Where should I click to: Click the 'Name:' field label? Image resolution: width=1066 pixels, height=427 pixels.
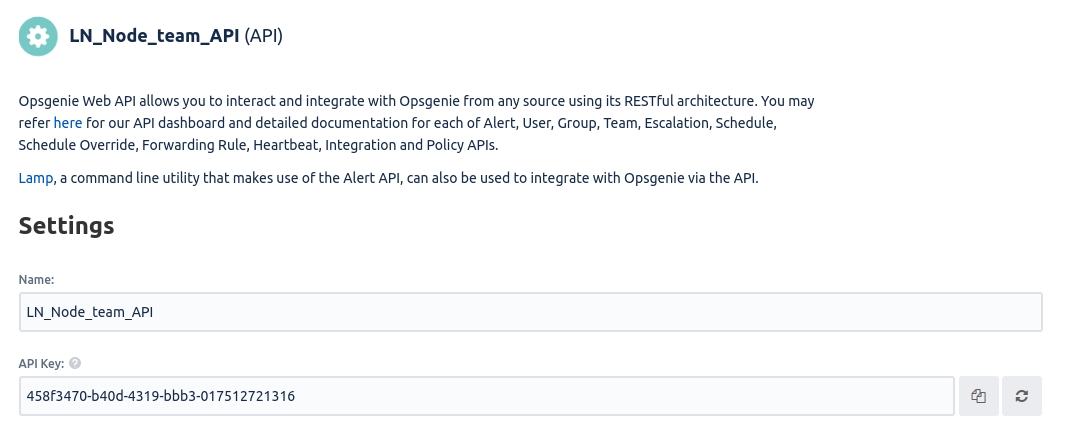(x=36, y=279)
